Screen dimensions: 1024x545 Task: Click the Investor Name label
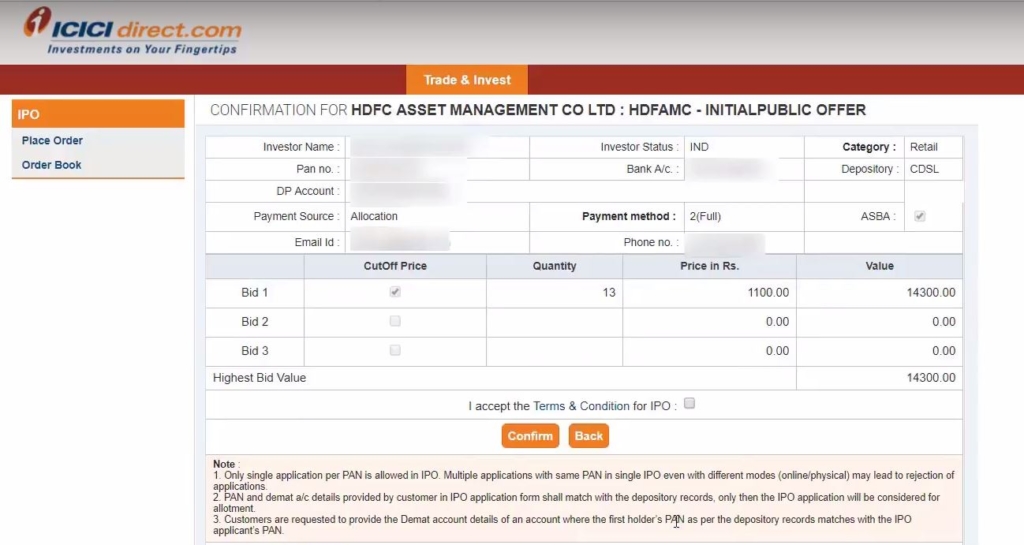[301, 147]
